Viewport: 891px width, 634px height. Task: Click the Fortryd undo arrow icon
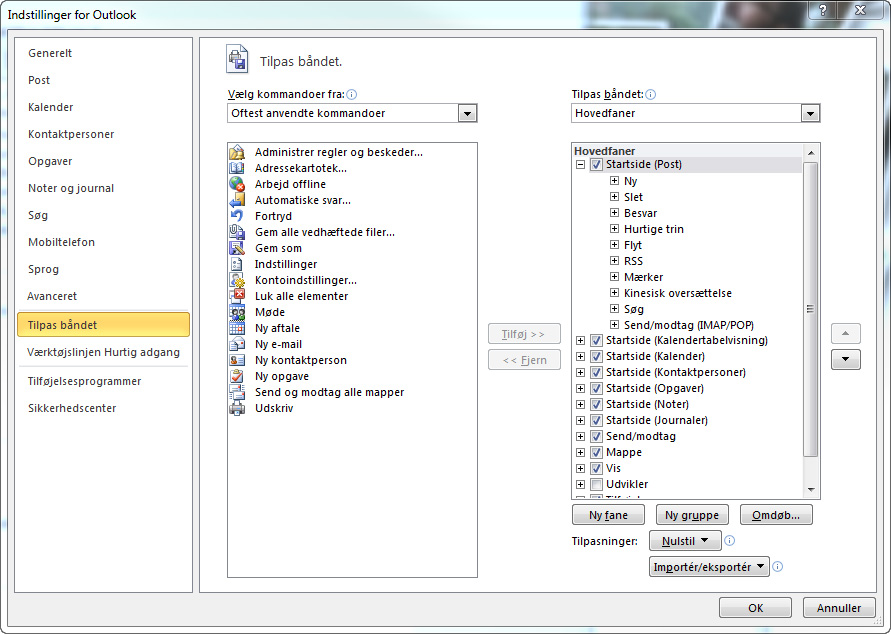(237, 216)
